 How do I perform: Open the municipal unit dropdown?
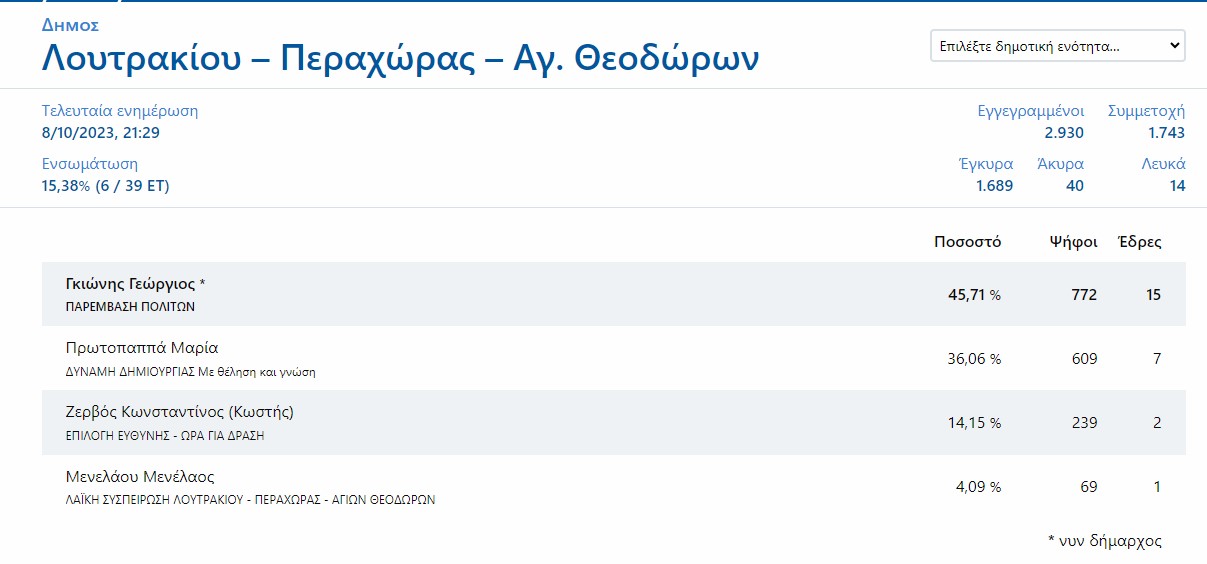[x=1057, y=46]
